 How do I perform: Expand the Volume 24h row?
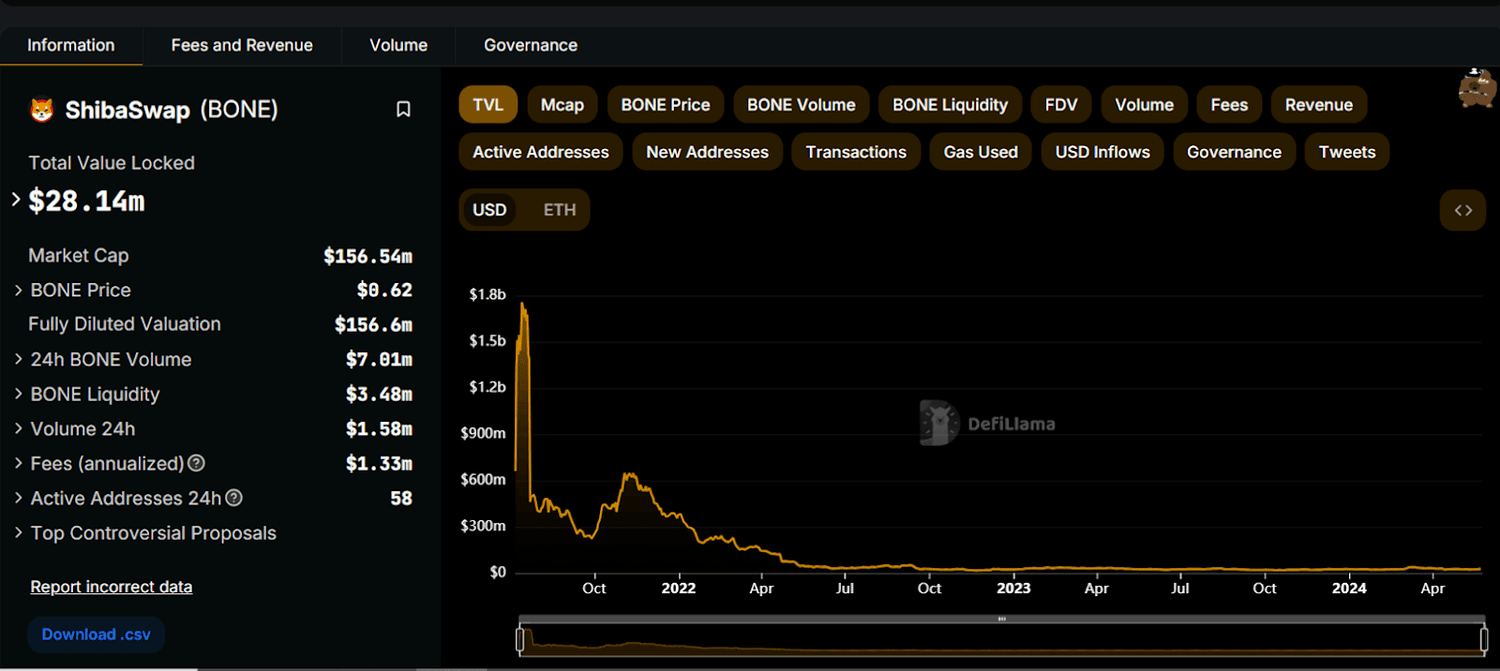(x=19, y=429)
